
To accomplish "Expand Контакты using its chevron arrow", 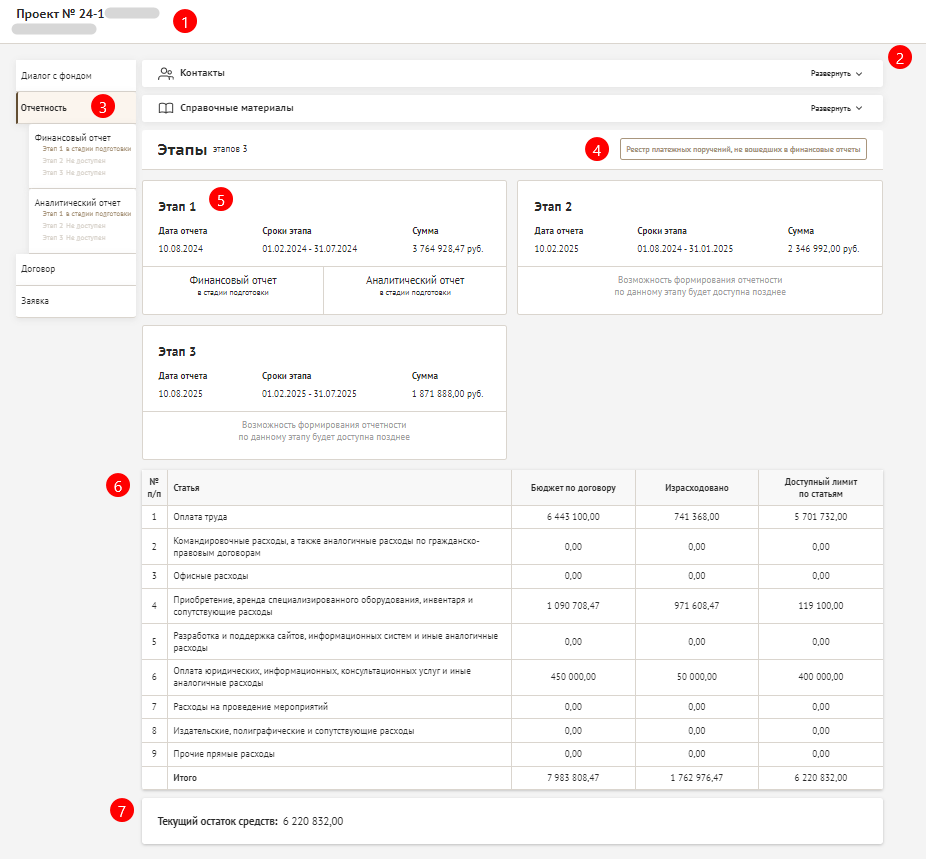I will click(858, 74).
